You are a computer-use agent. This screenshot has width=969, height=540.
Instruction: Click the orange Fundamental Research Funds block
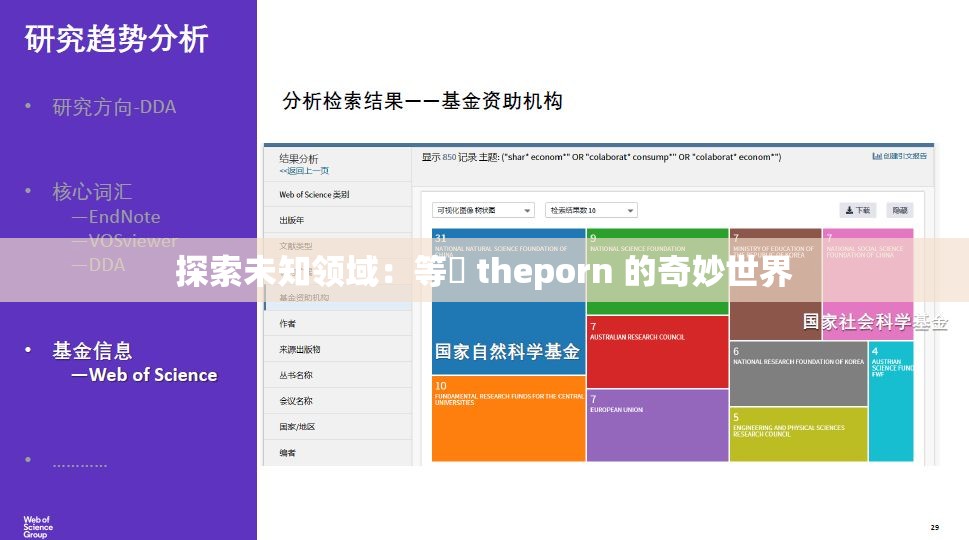point(508,418)
